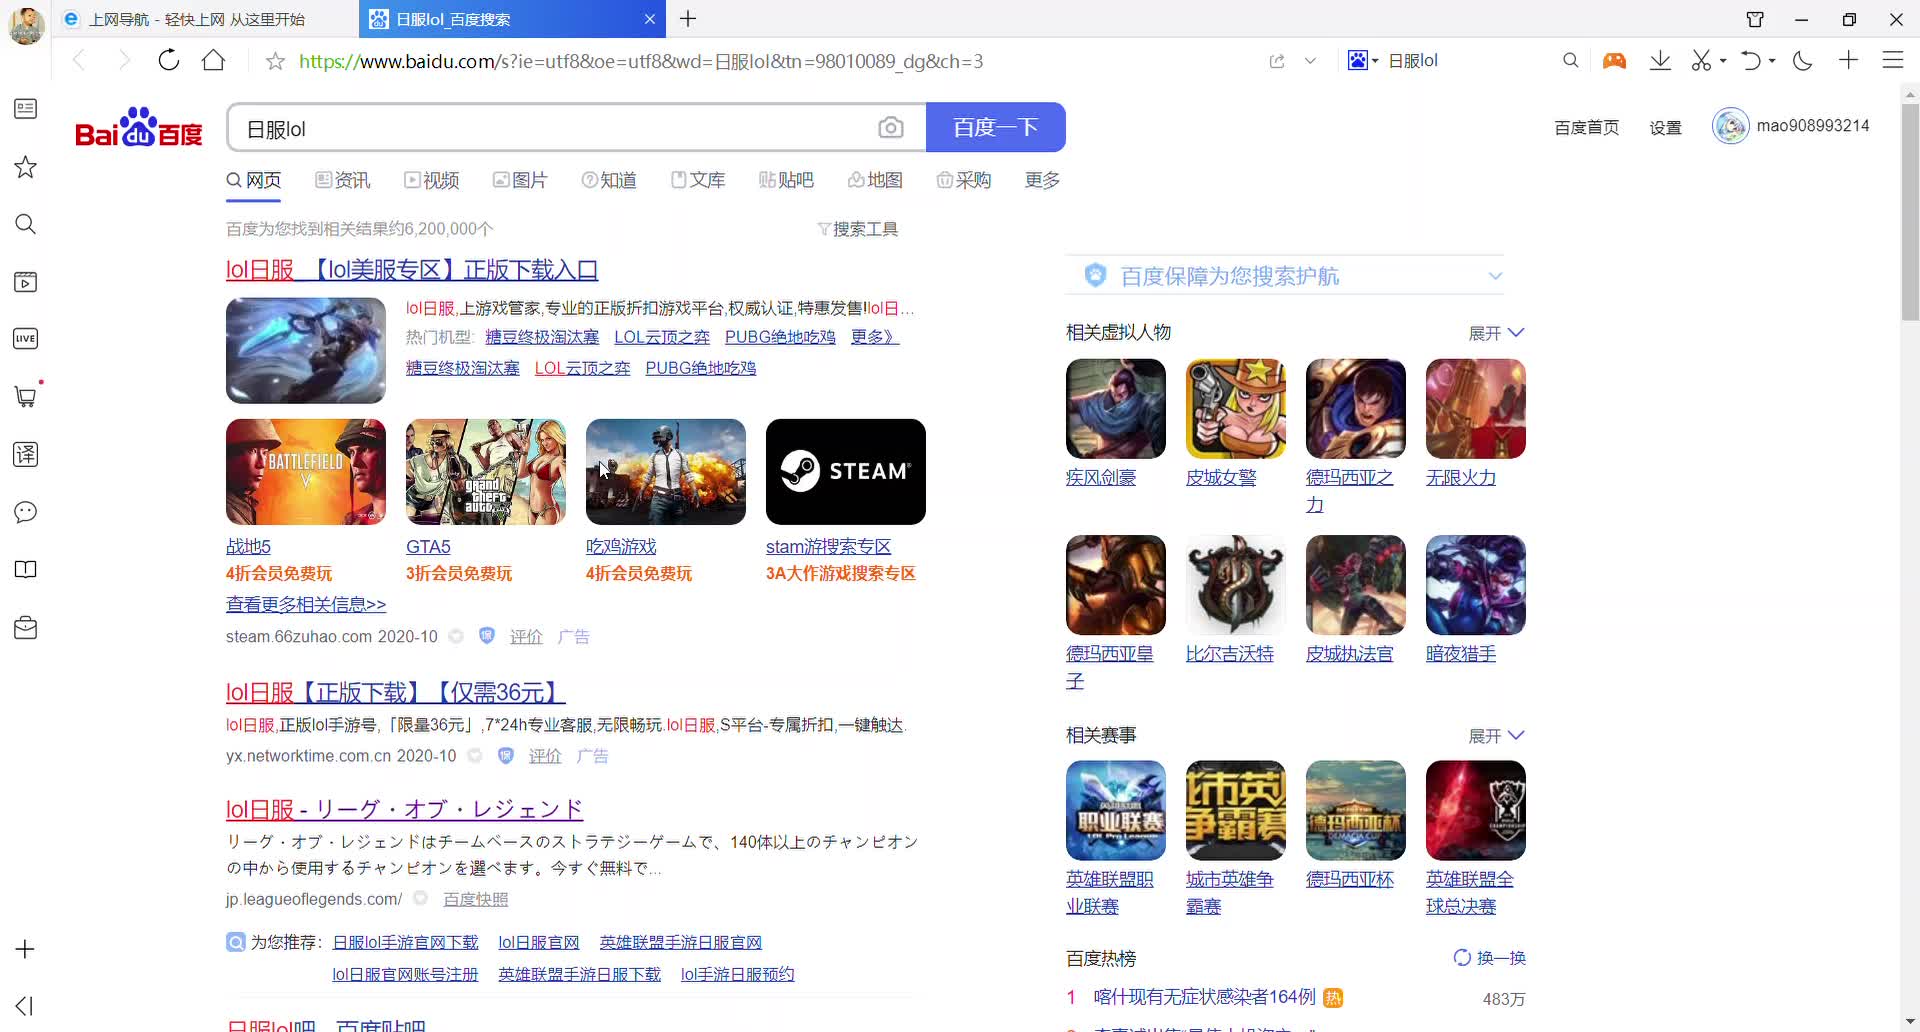Viewport: 1920px width, 1032px height.
Task: Click the share page icon in address bar
Action: (x=1277, y=61)
